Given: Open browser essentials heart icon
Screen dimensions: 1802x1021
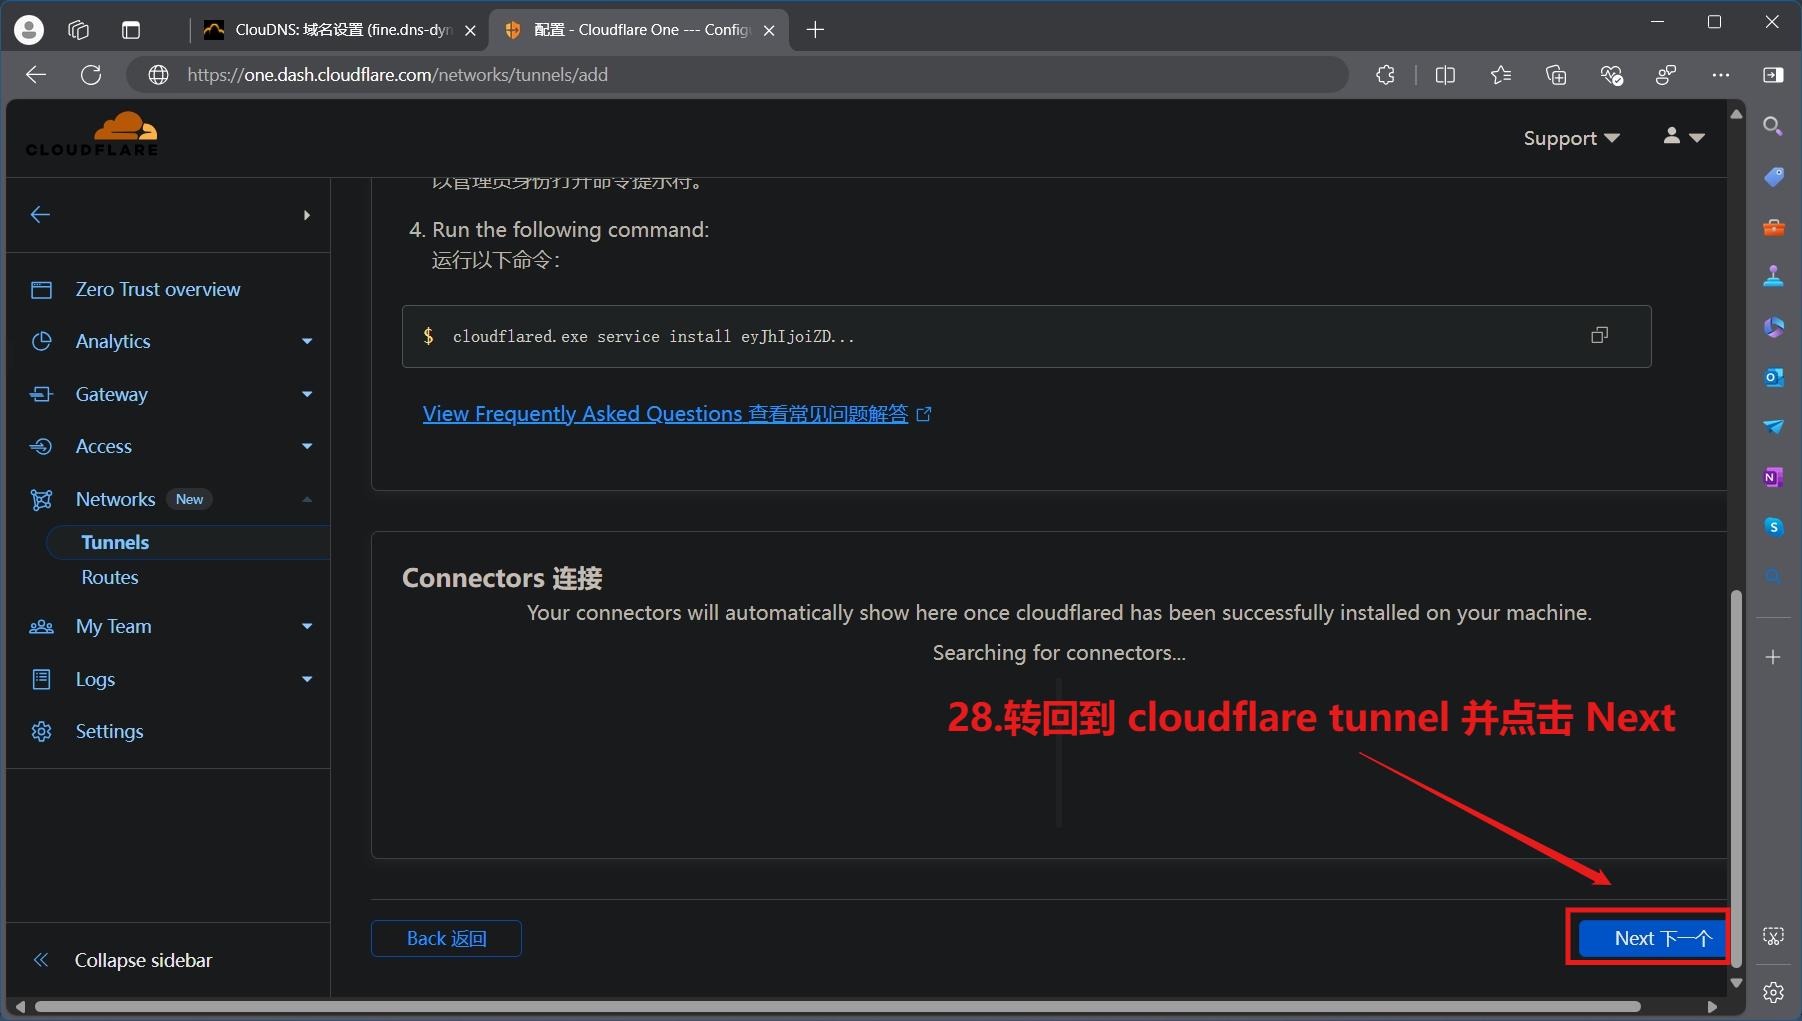Looking at the screenshot, I should click(x=1611, y=75).
